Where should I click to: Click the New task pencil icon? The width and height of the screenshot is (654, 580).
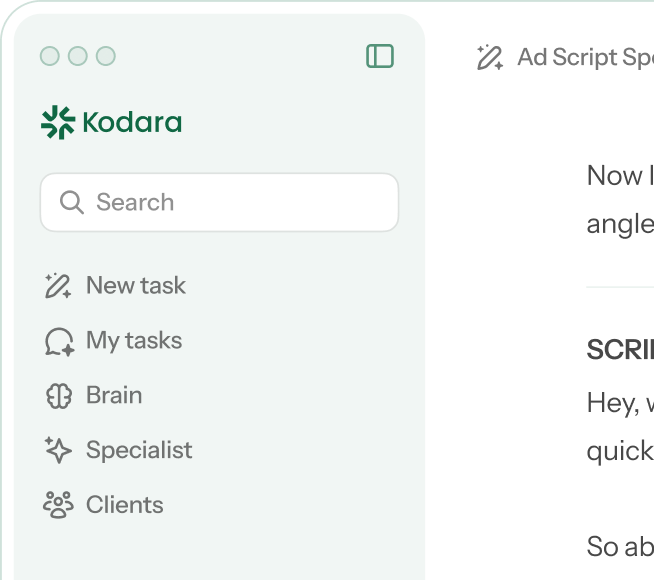point(58,286)
